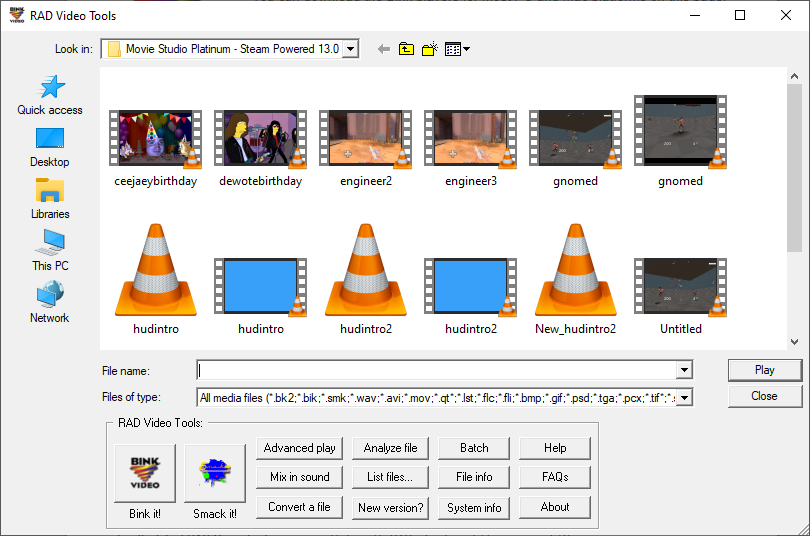Image resolution: width=810 pixels, height=536 pixels.
Task: Open the View menu icon
Action: [x=457, y=49]
